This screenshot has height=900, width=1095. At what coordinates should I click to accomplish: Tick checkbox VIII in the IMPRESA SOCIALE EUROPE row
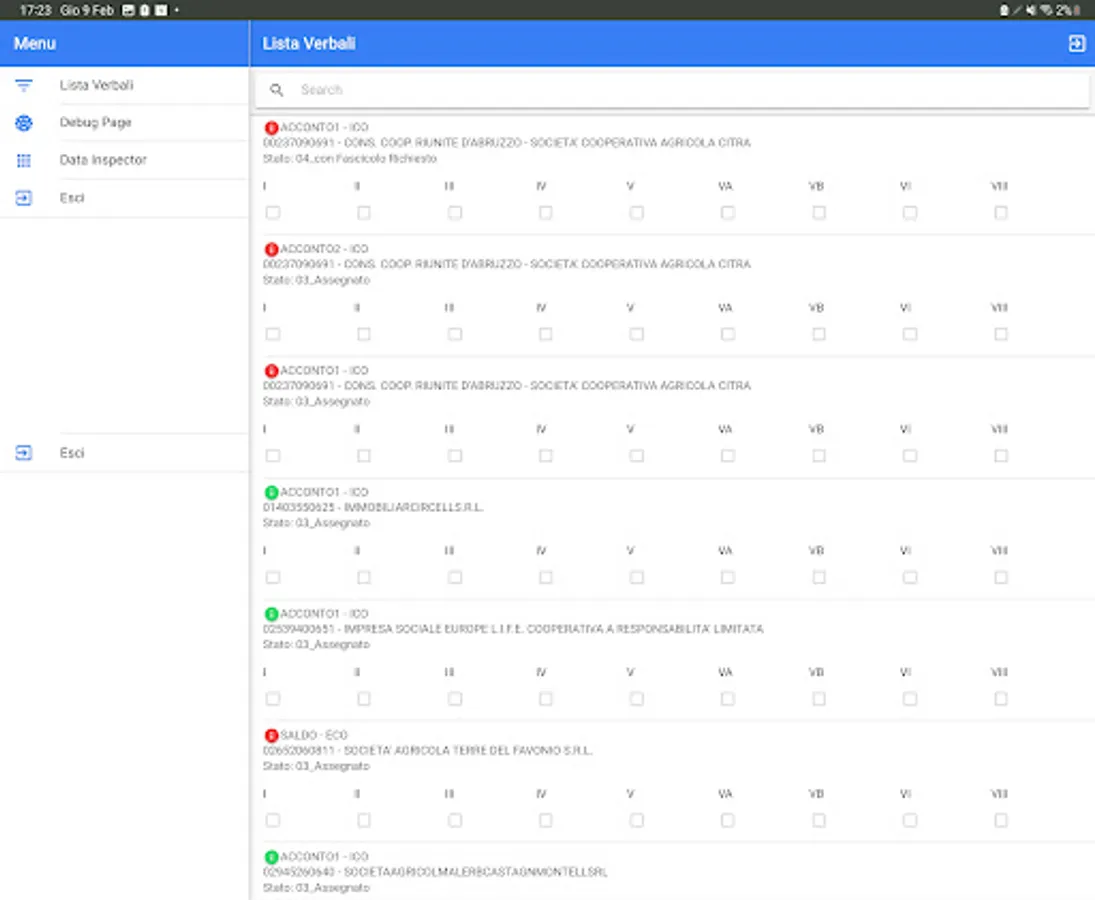1001,698
